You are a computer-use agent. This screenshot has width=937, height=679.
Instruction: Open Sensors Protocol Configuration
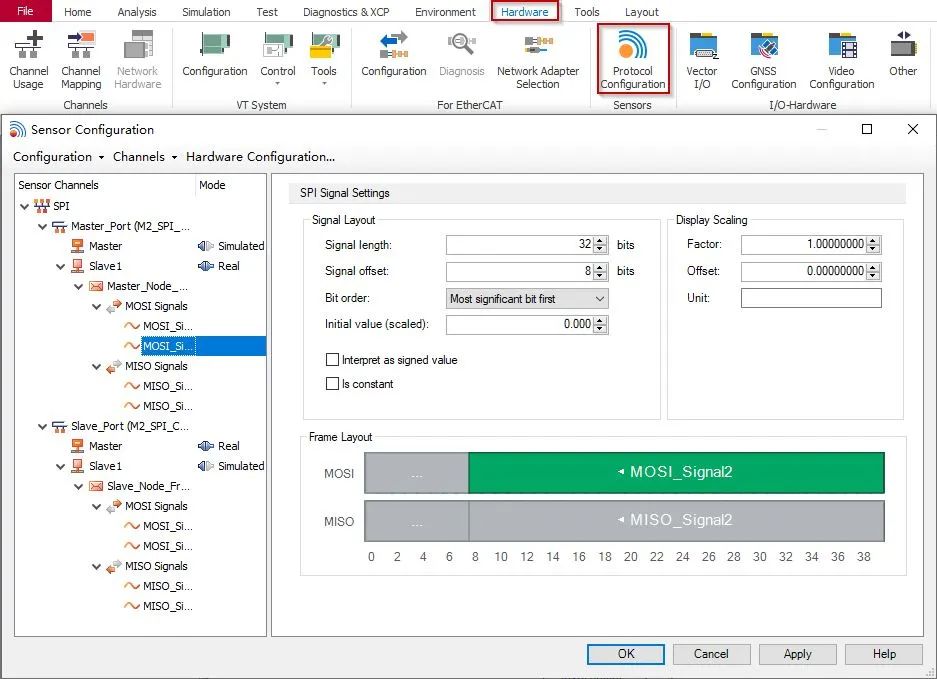tap(633, 60)
